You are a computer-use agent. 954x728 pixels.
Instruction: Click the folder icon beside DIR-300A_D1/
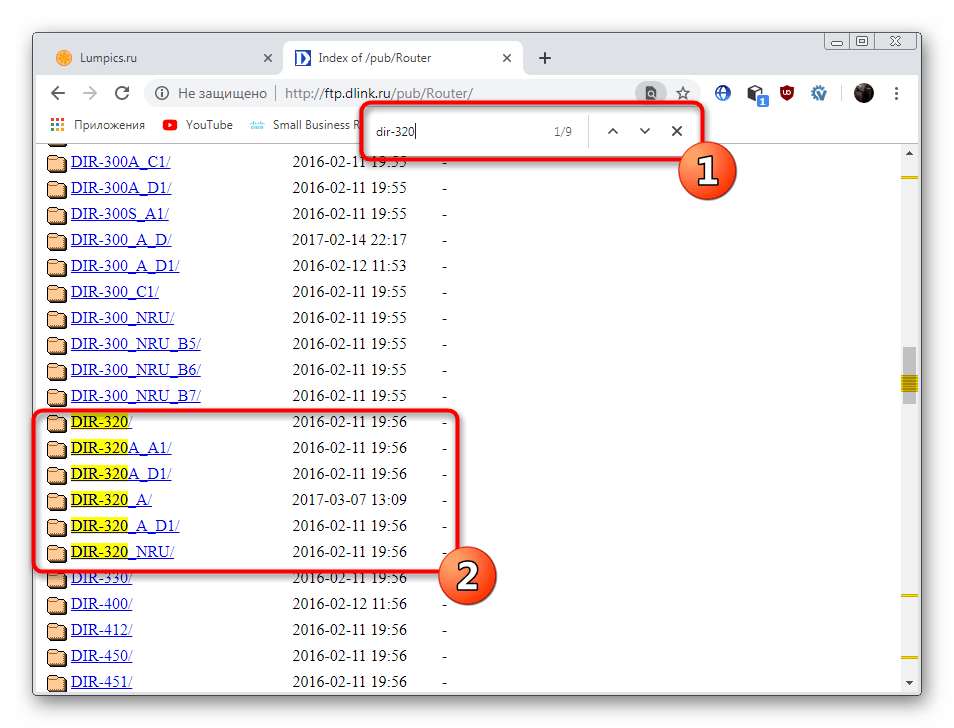[57, 189]
